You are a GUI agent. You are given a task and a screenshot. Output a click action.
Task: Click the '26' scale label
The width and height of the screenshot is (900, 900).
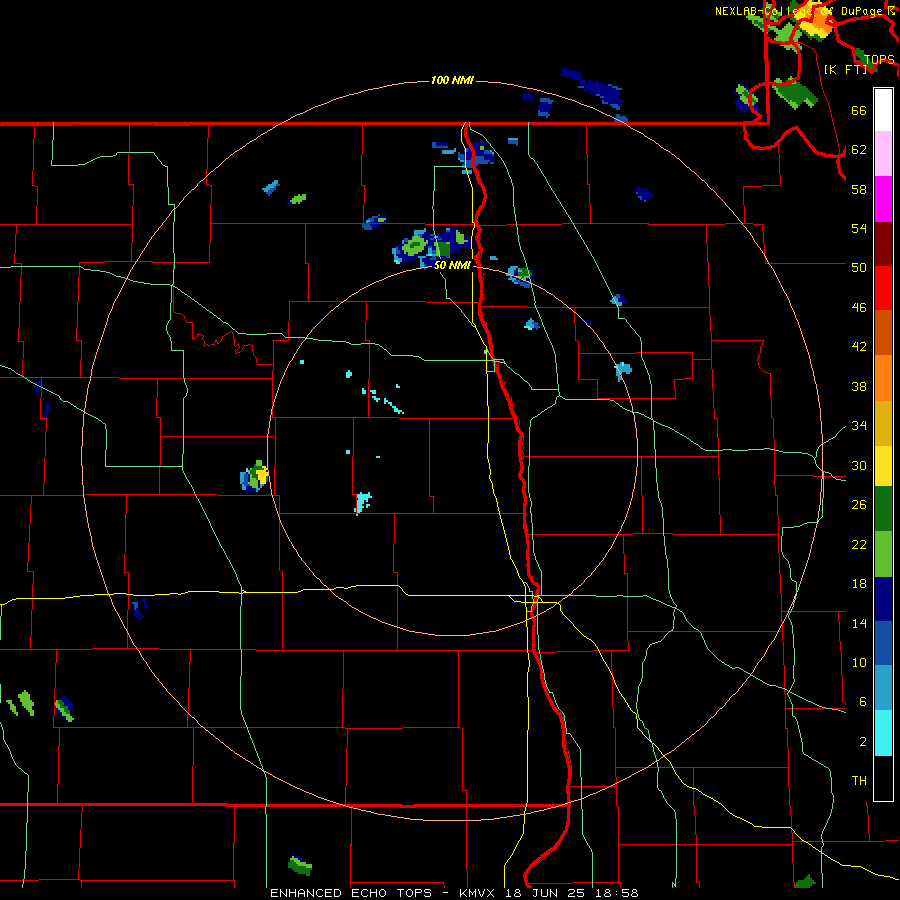click(859, 505)
